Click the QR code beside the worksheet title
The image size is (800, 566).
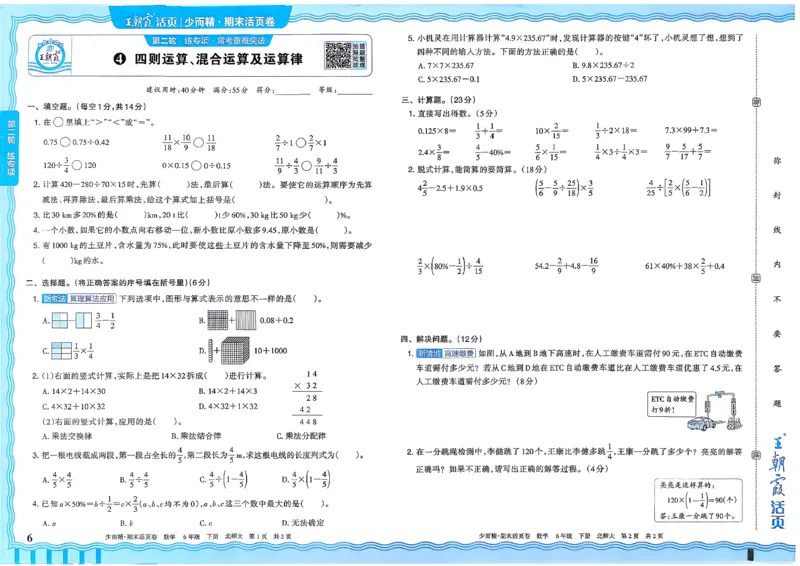pyautogui.click(x=338, y=56)
